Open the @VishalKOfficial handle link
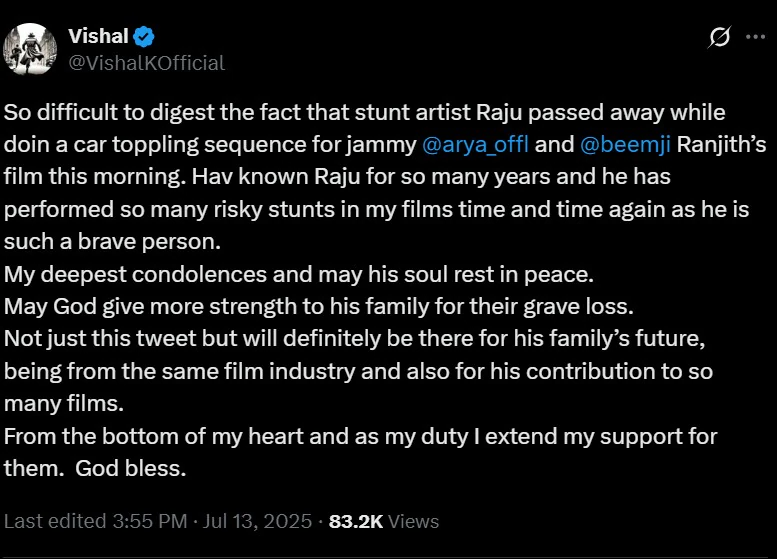This screenshot has height=559, width=777. [146, 63]
